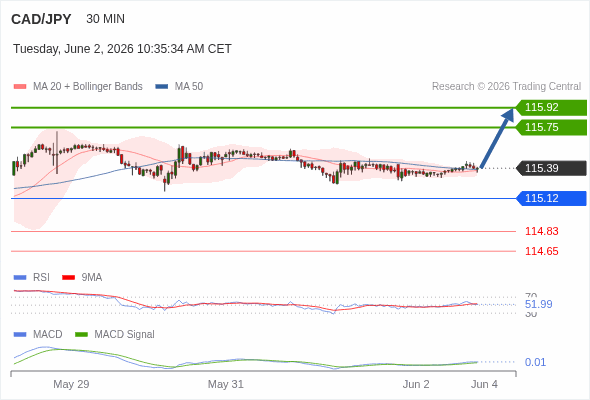Click the blue MACD legend swatch

pyautogui.click(x=20, y=335)
